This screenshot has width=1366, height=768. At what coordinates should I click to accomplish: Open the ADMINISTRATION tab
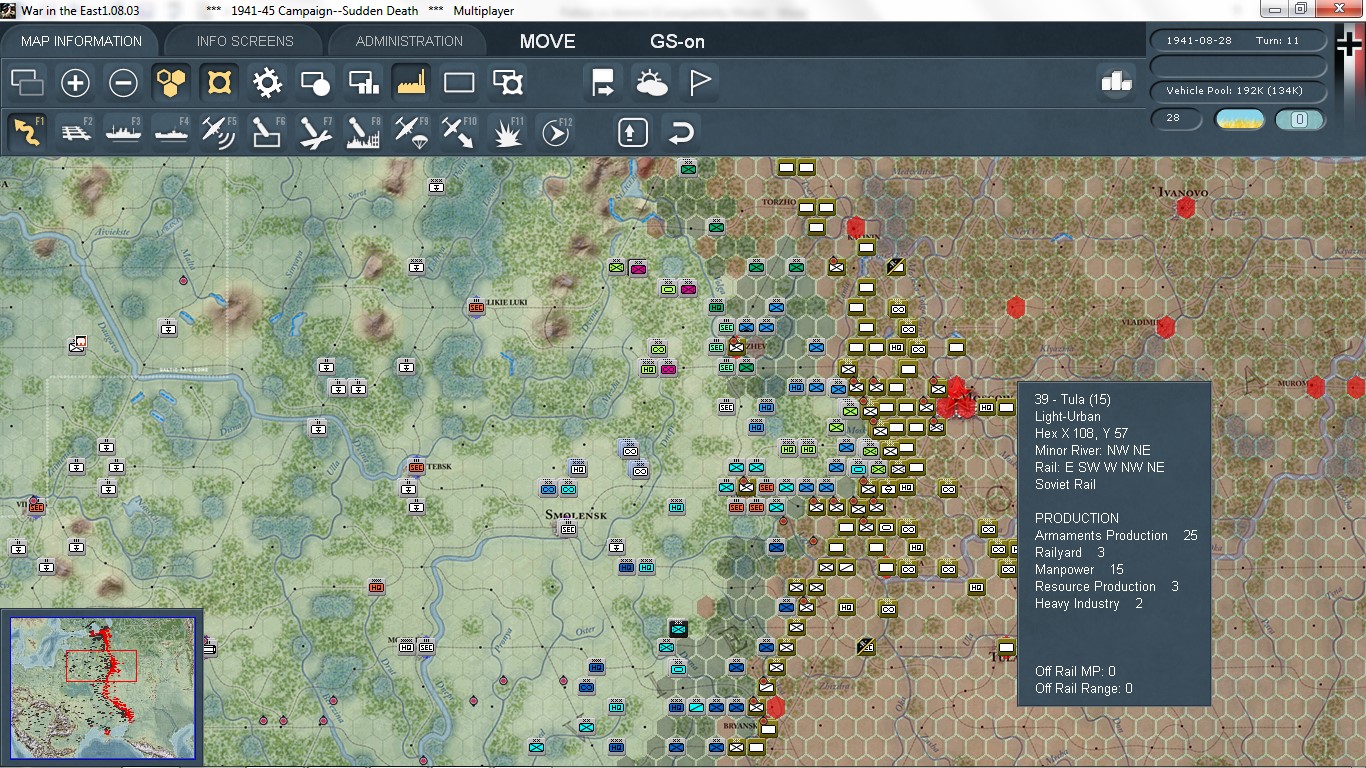(x=409, y=41)
